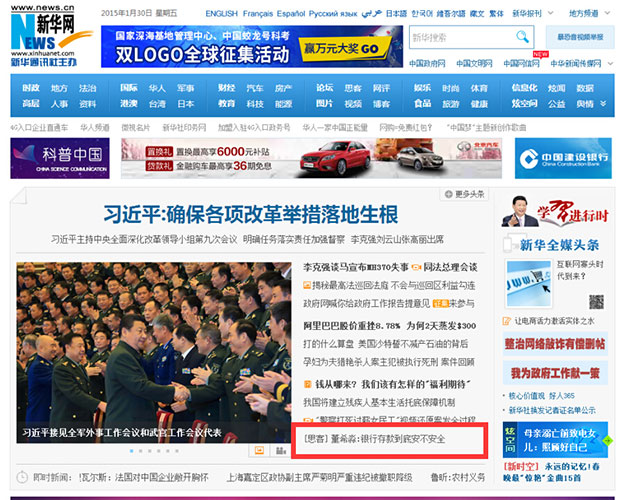Open the 4G入口企业直通车 link
This screenshot has width=623, height=500.
point(39,128)
